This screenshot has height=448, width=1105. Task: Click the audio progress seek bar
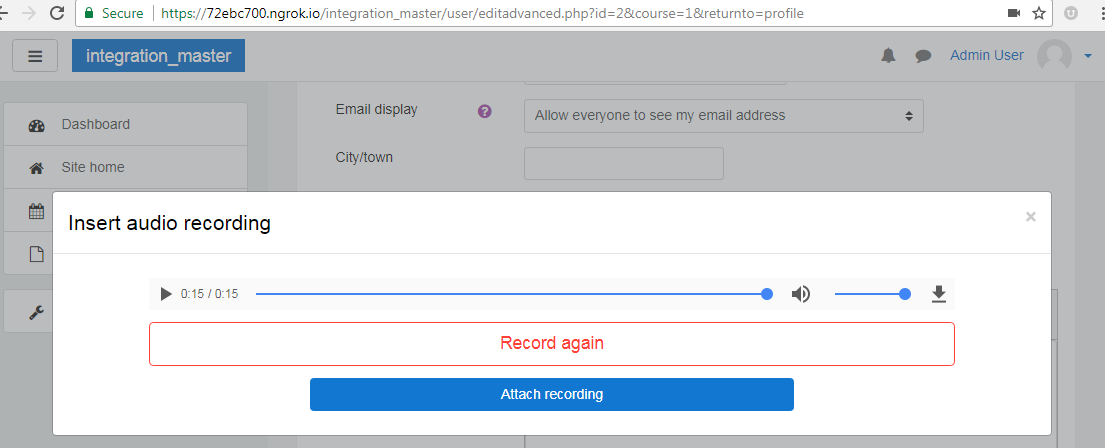pyautogui.click(x=512, y=294)
